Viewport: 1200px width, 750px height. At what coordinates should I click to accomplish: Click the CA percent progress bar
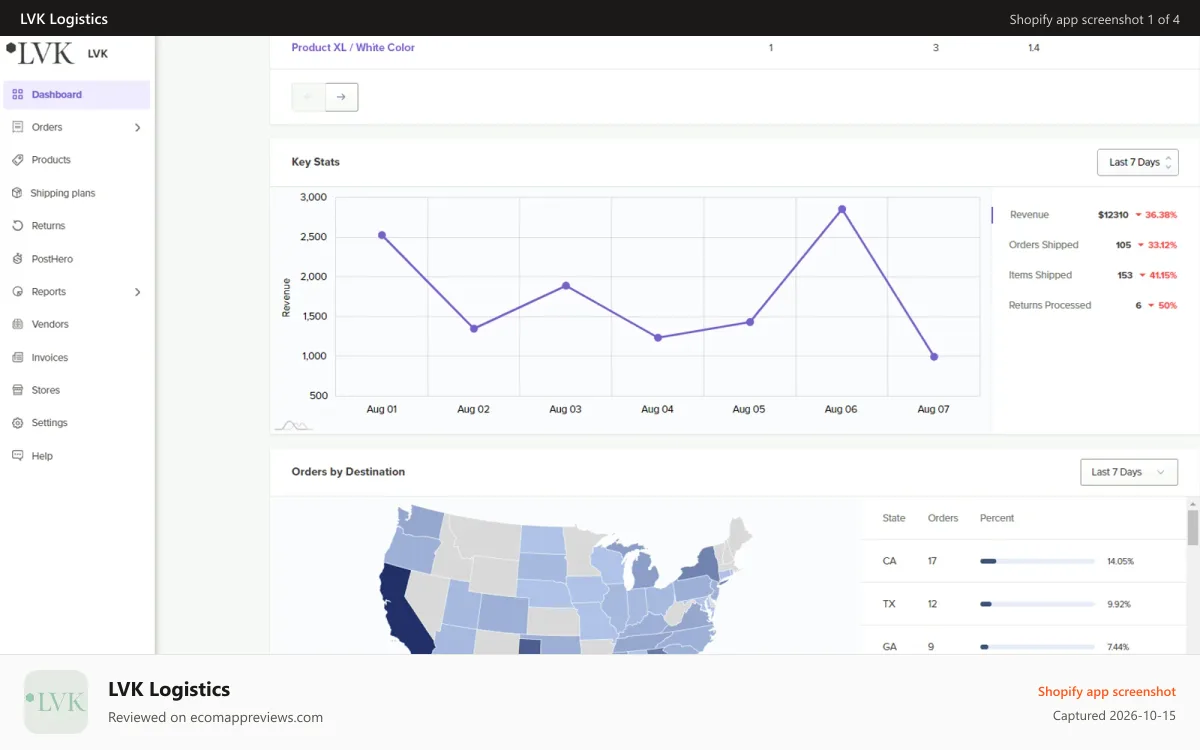click(x=1036, y=561)
